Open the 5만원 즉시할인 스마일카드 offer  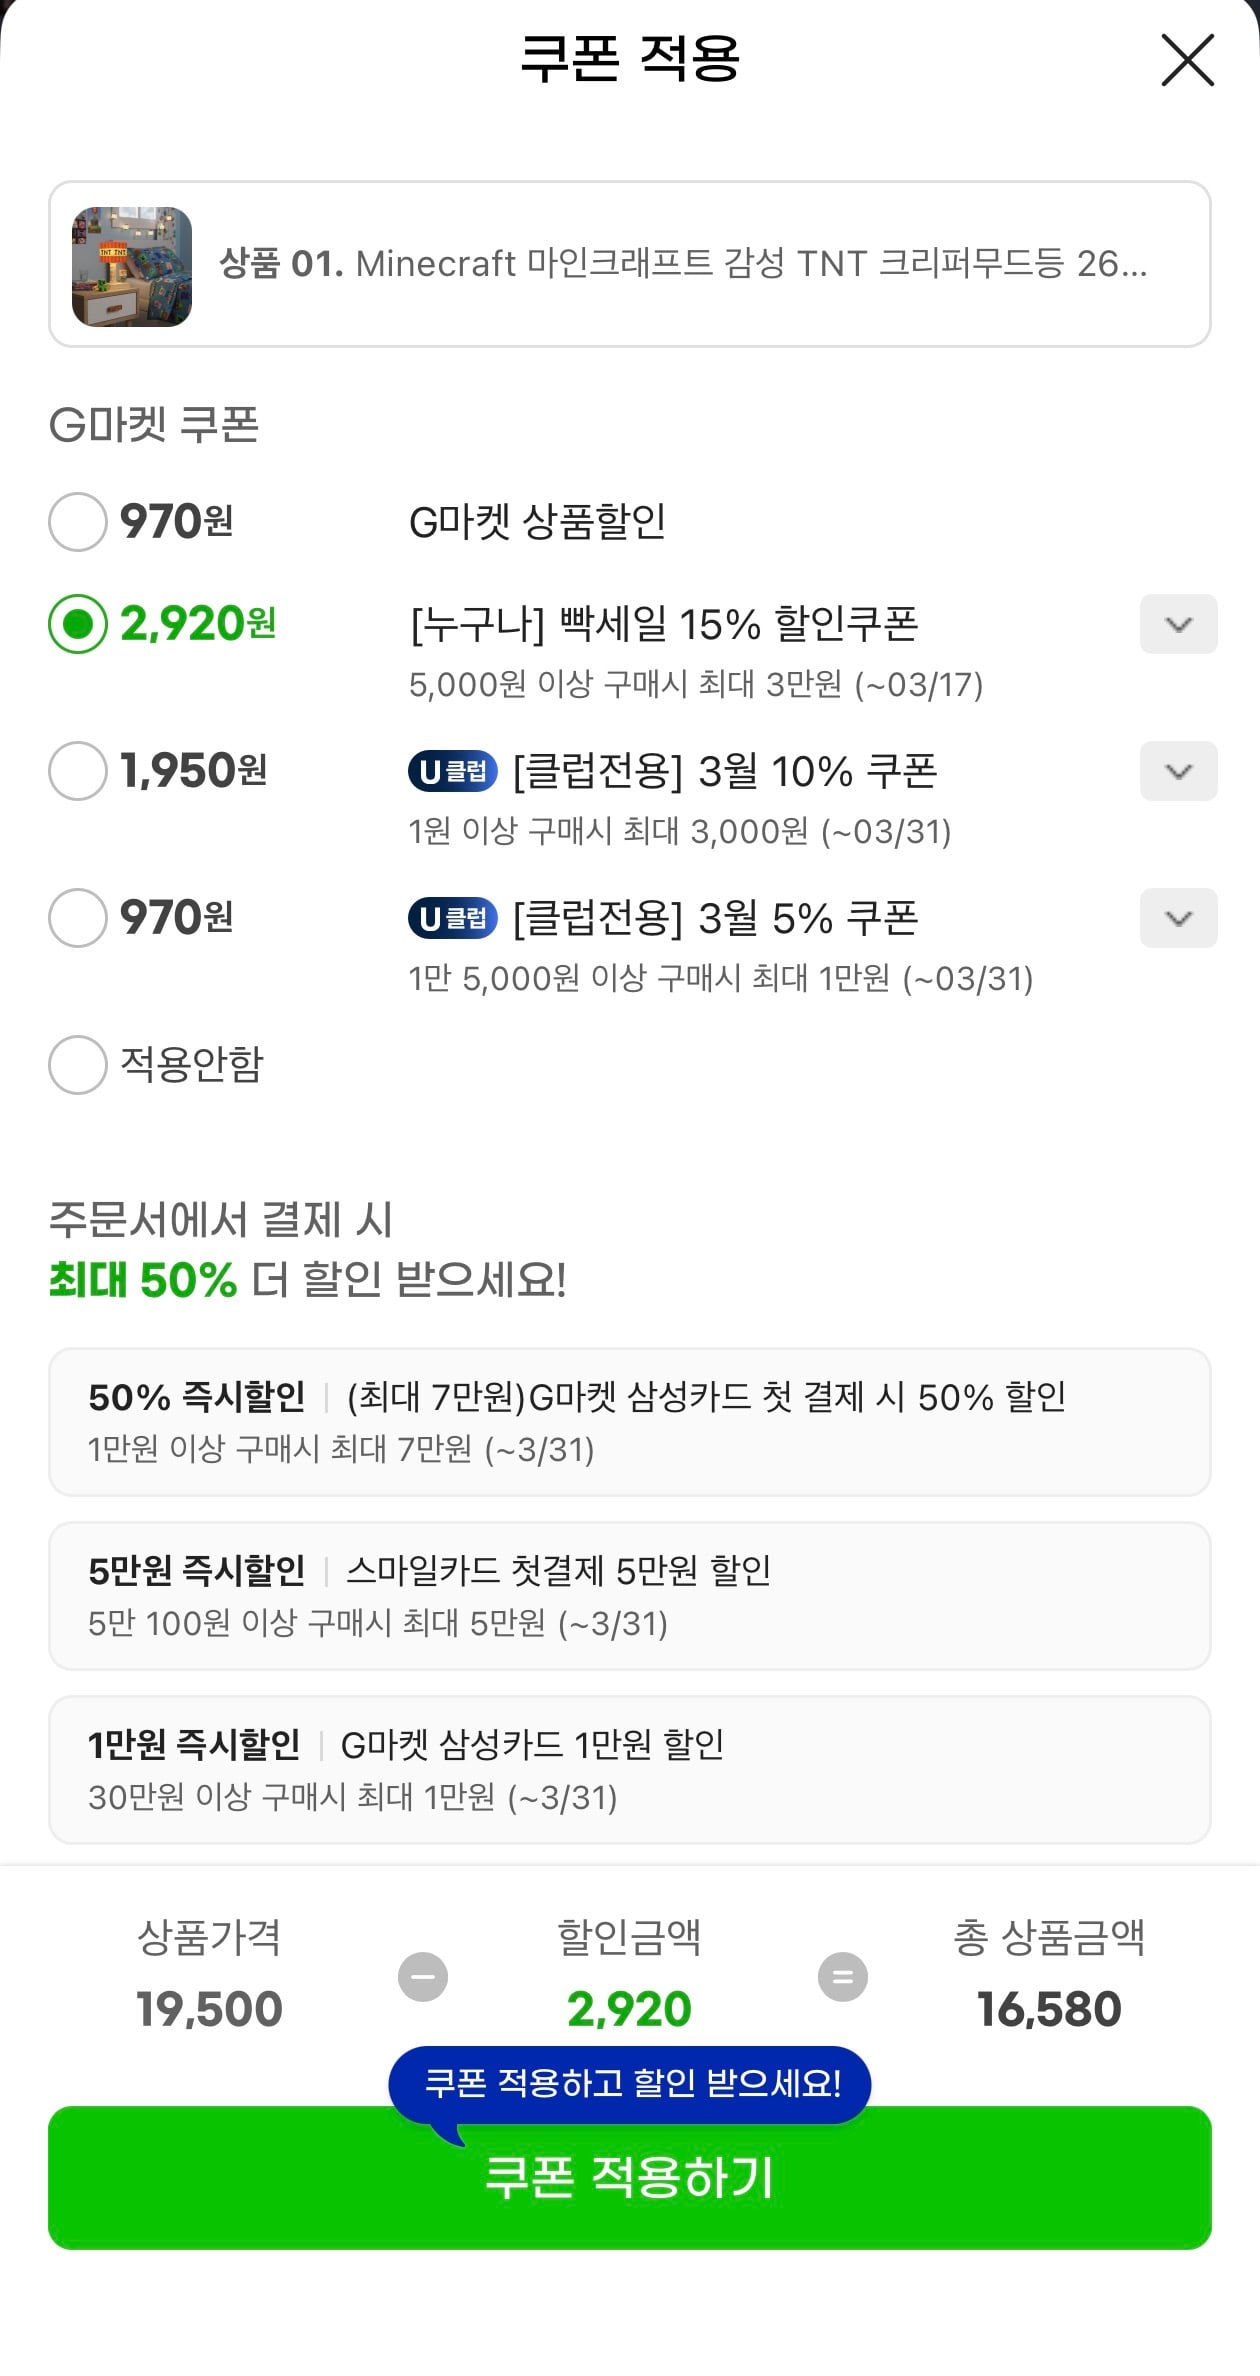click(x=630, y=1596)
